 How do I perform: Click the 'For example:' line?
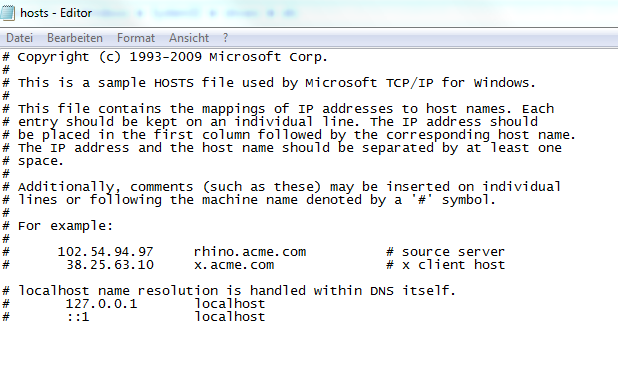coord(58,226)
